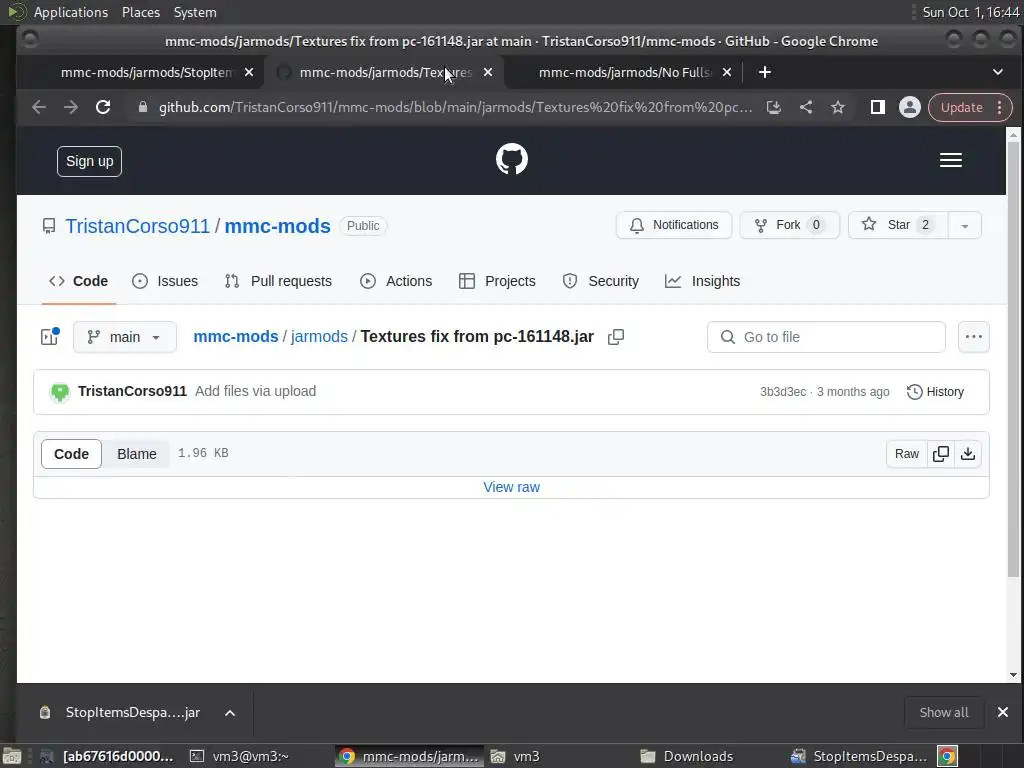The image size is (1024, 768).
Task: Open Chrome profile avatar
Action: click(x=909, y=107)
